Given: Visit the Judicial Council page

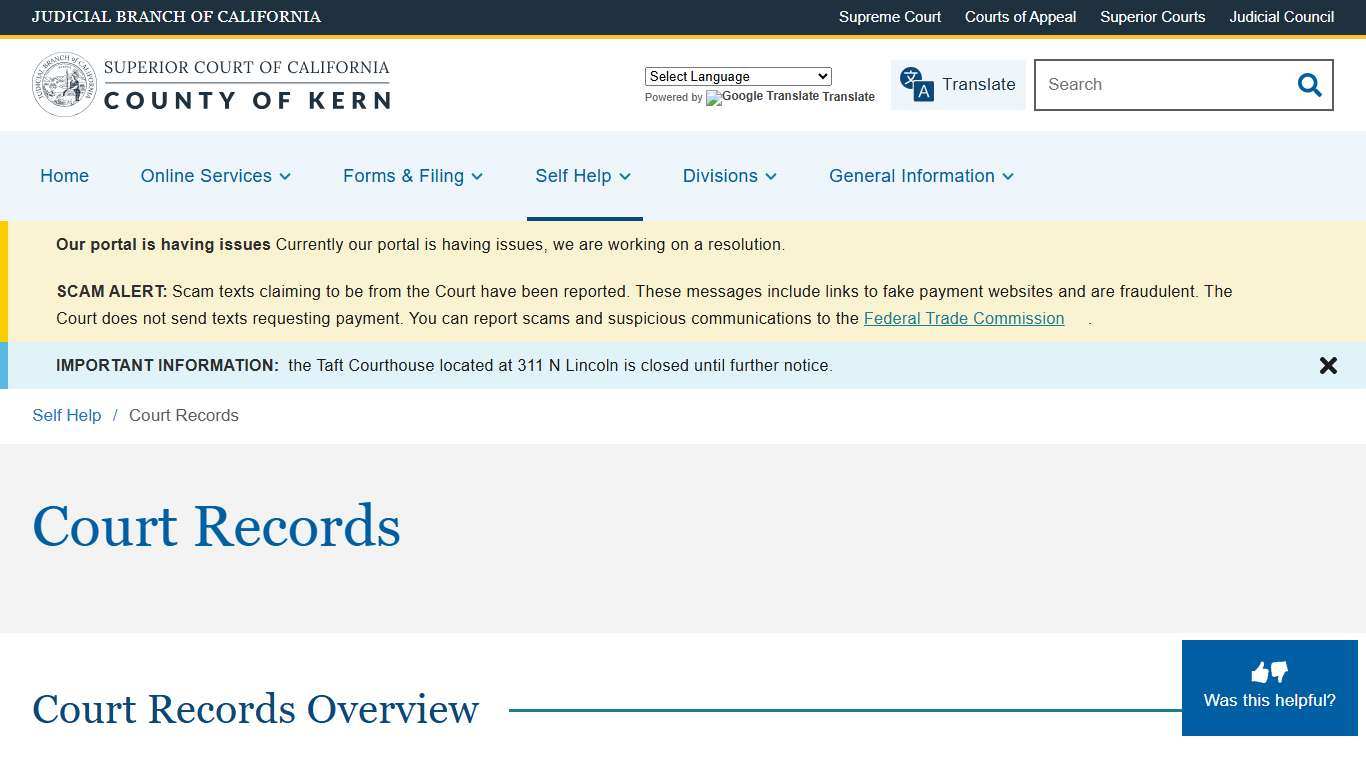Looking at the screenshot, I should coord(1281,17).
